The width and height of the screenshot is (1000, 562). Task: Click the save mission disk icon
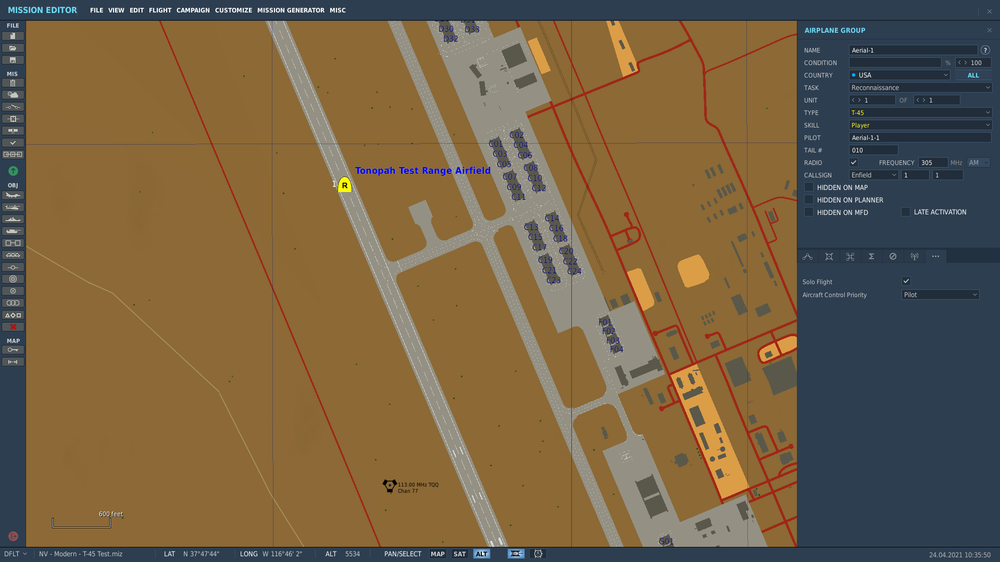click(13, 60)
